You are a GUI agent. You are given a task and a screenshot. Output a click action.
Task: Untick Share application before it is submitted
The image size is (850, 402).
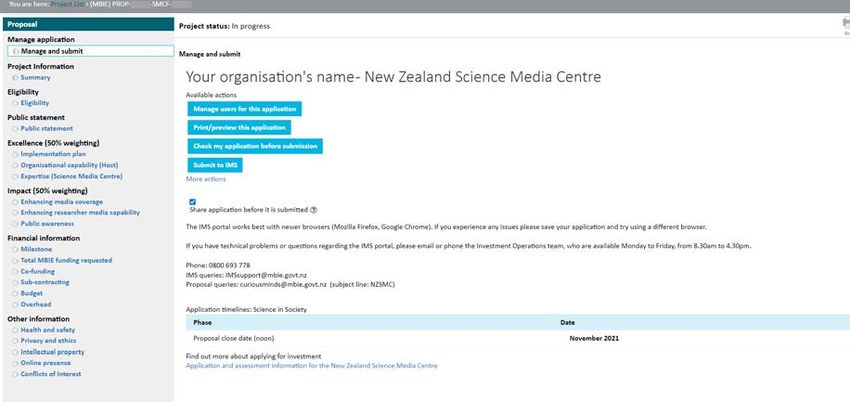pyautogui.click(x=192, y=202)
